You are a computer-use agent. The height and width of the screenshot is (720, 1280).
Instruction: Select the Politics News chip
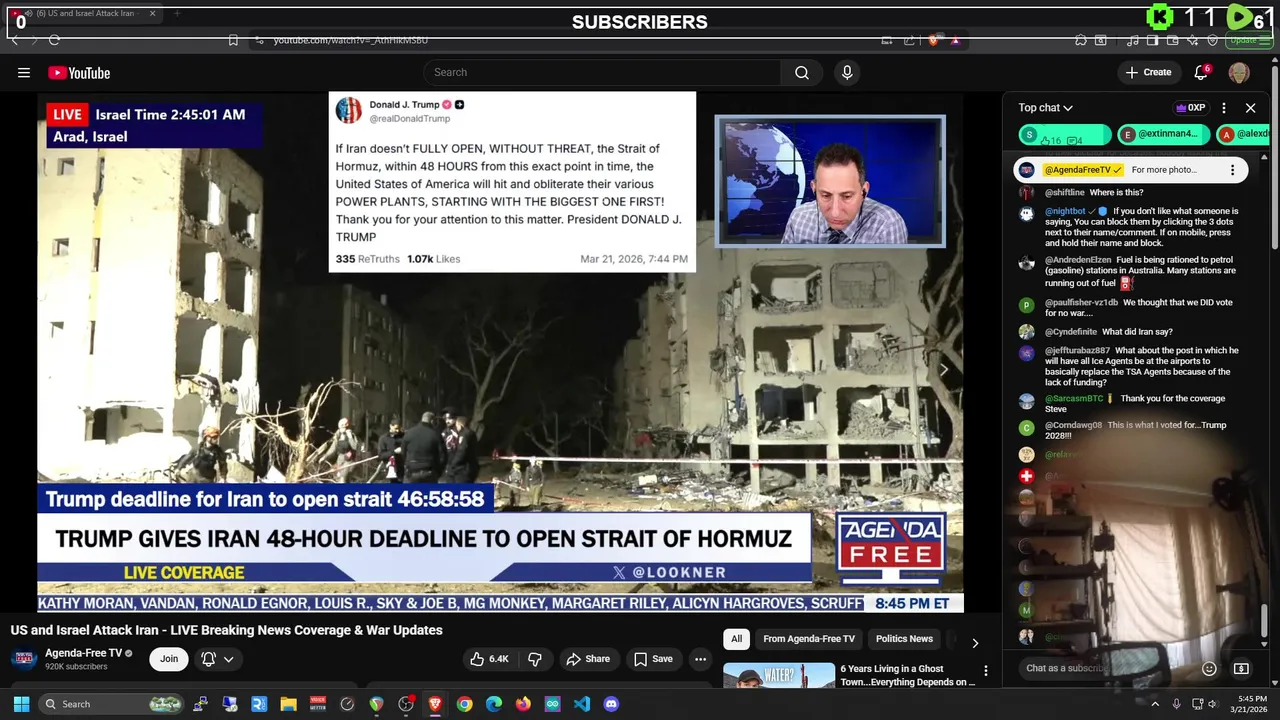coord(904,639)
